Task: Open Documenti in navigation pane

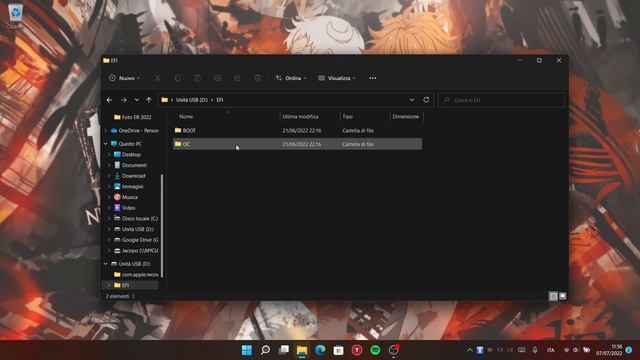Action: (130, 165)
